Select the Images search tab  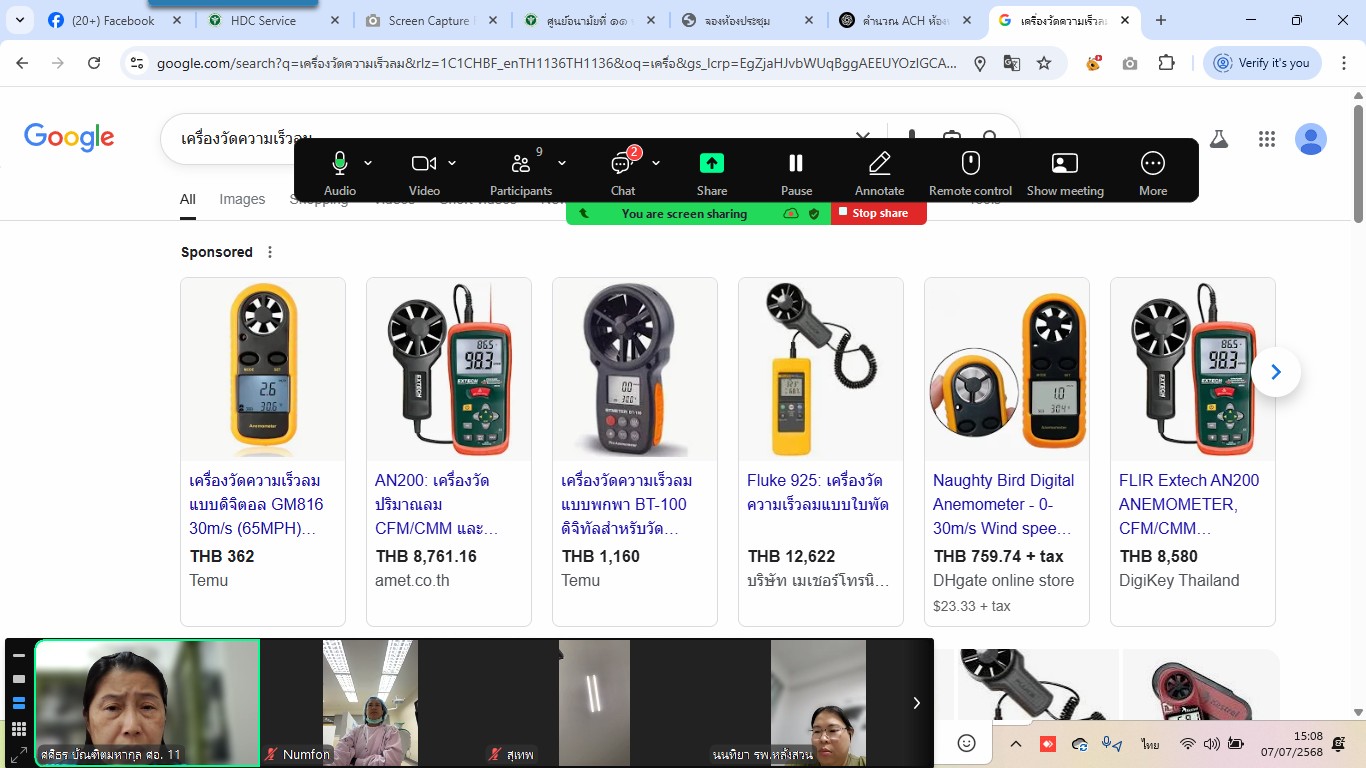pos(242,199)
